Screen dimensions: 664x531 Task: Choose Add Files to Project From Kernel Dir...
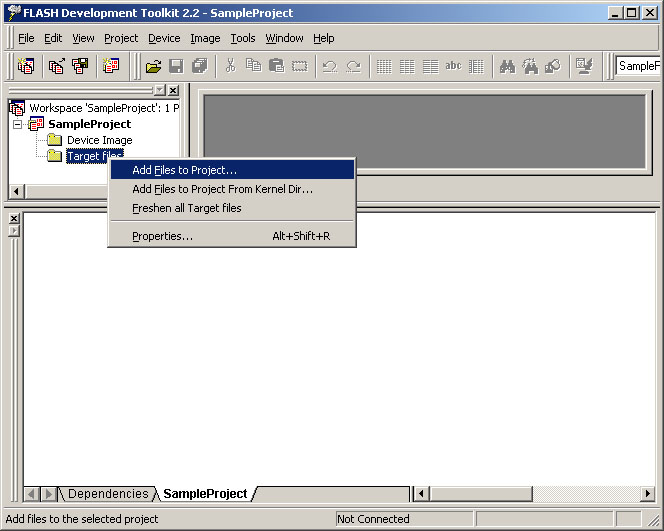(232, 189)
